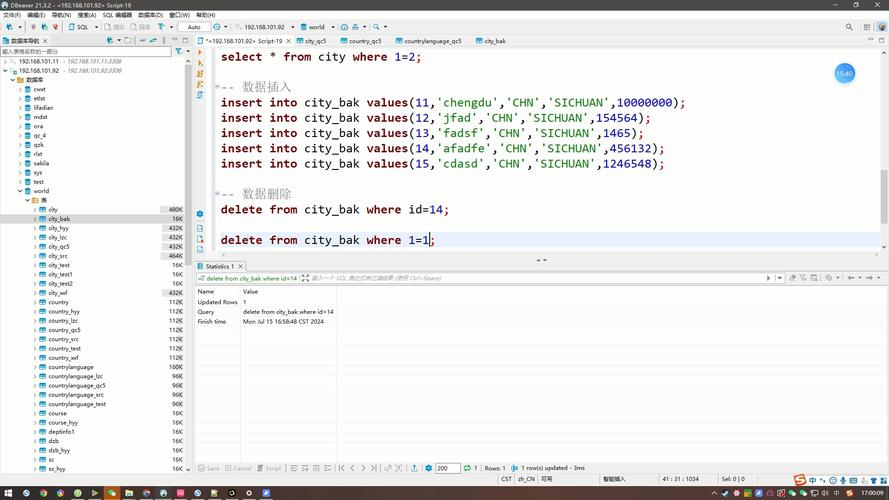Click the results forward navigation arrow icon
Image resolution: width=889 pixels, height=500 pixels.
point(869,278)
